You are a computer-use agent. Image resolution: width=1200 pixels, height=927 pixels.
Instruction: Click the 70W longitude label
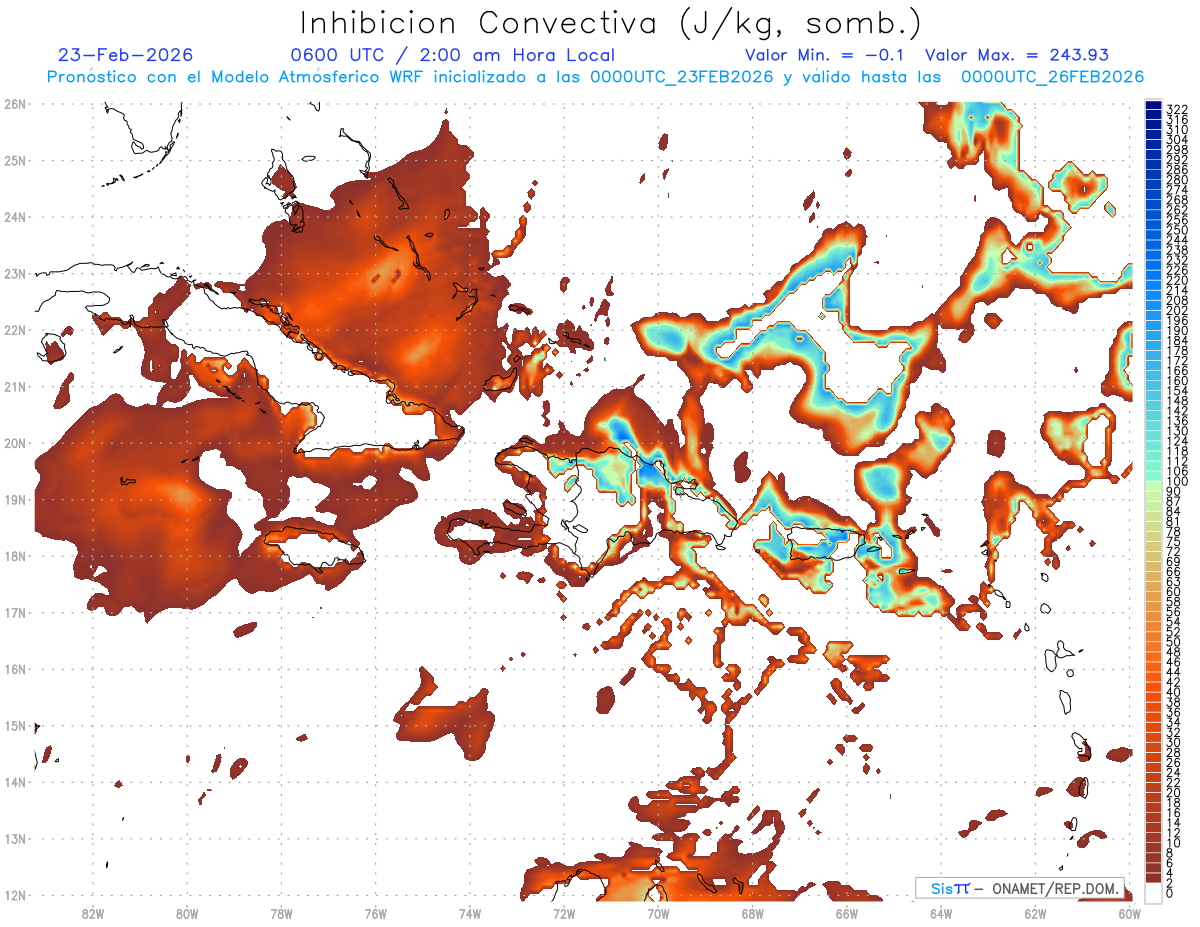click(x=658, y=913)
